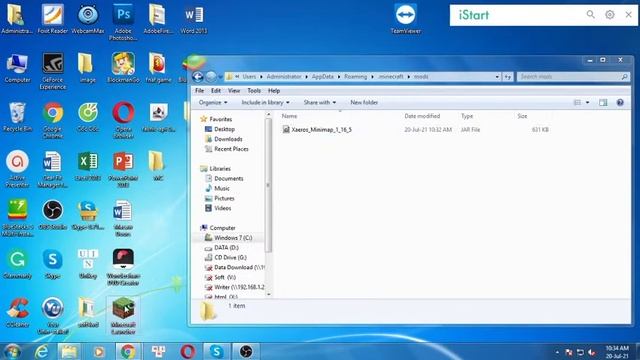Open address bar history dropdown

[x=497, y=77]
